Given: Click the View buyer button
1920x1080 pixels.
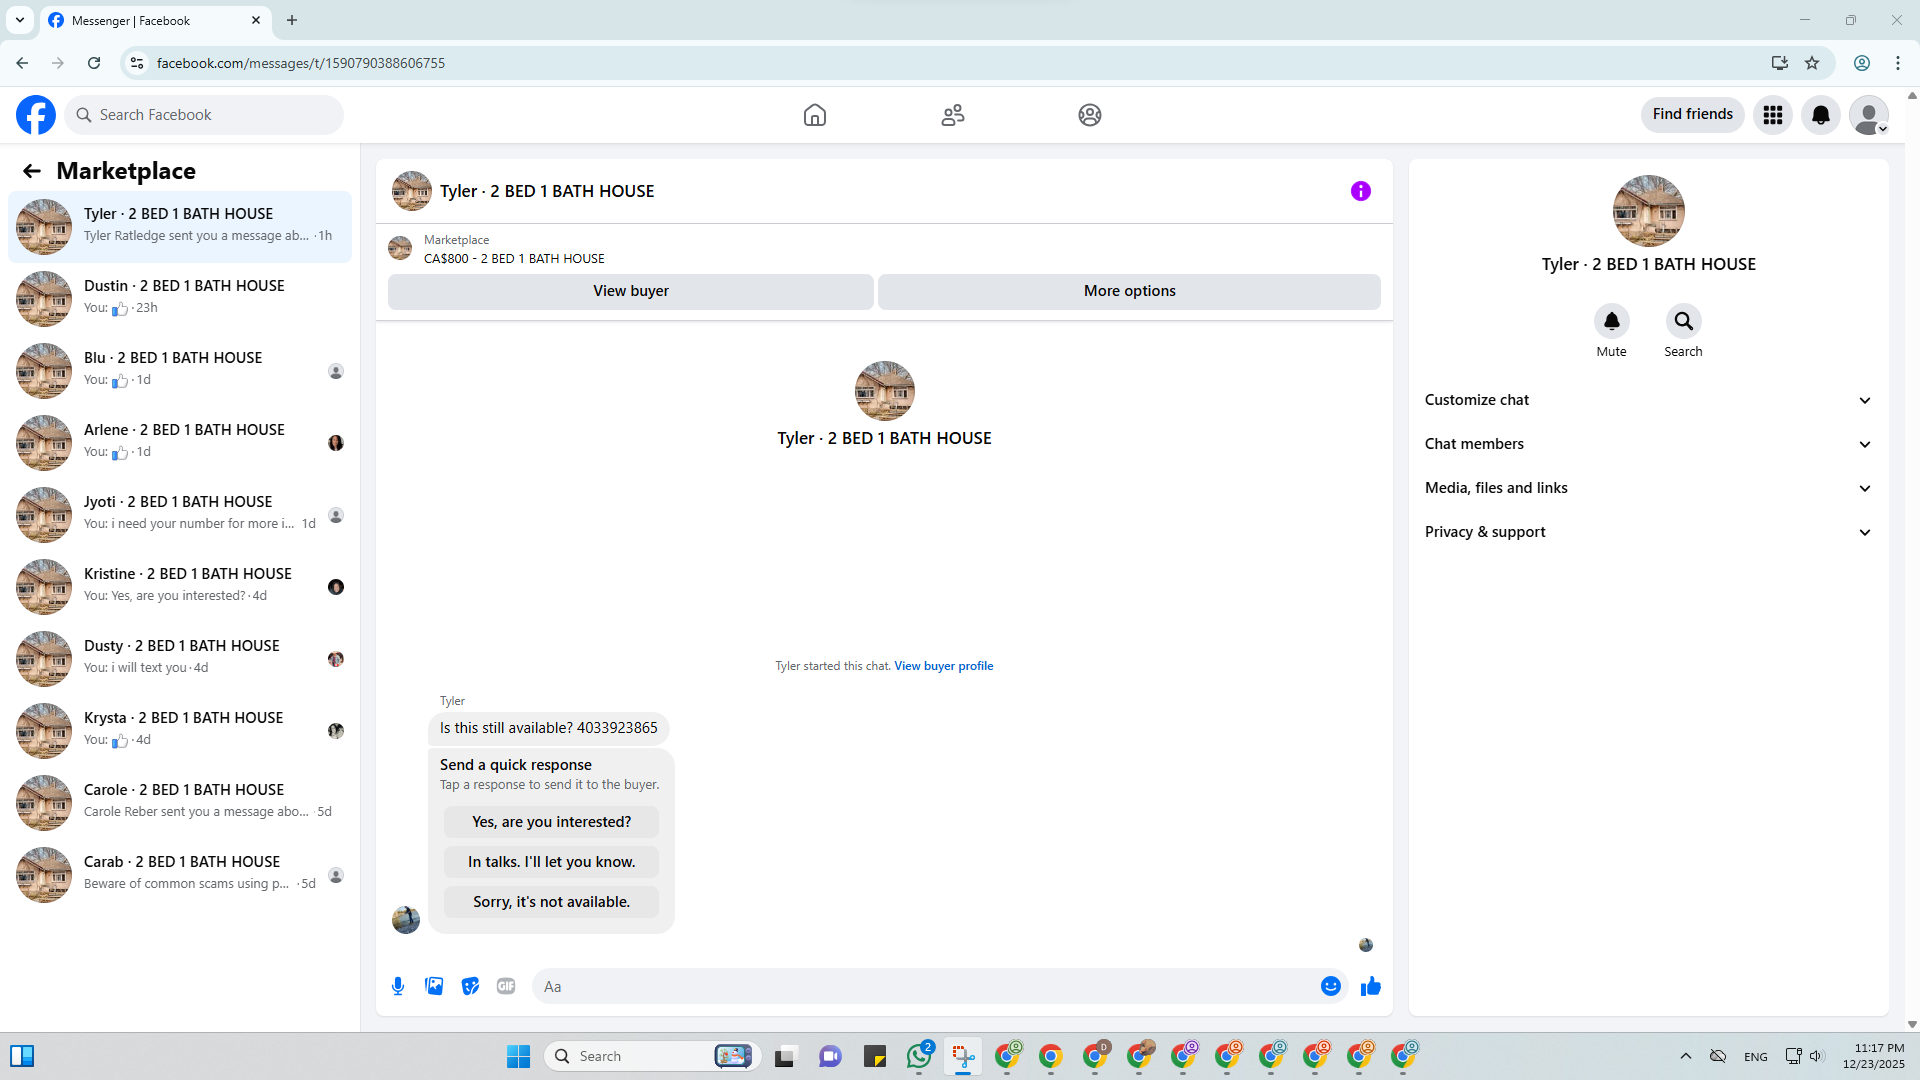Looking at the screenshot, I should tap(630, 291).
